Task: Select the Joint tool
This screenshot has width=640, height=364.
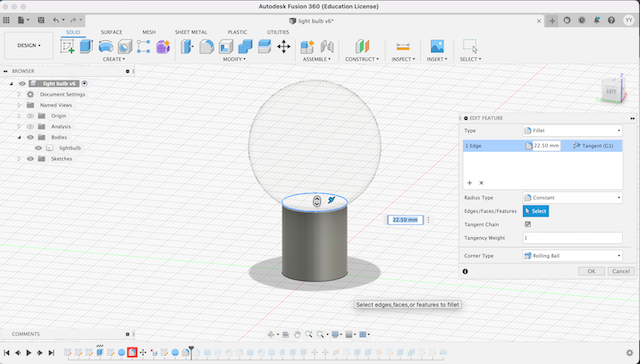Action: pos(327,47)
